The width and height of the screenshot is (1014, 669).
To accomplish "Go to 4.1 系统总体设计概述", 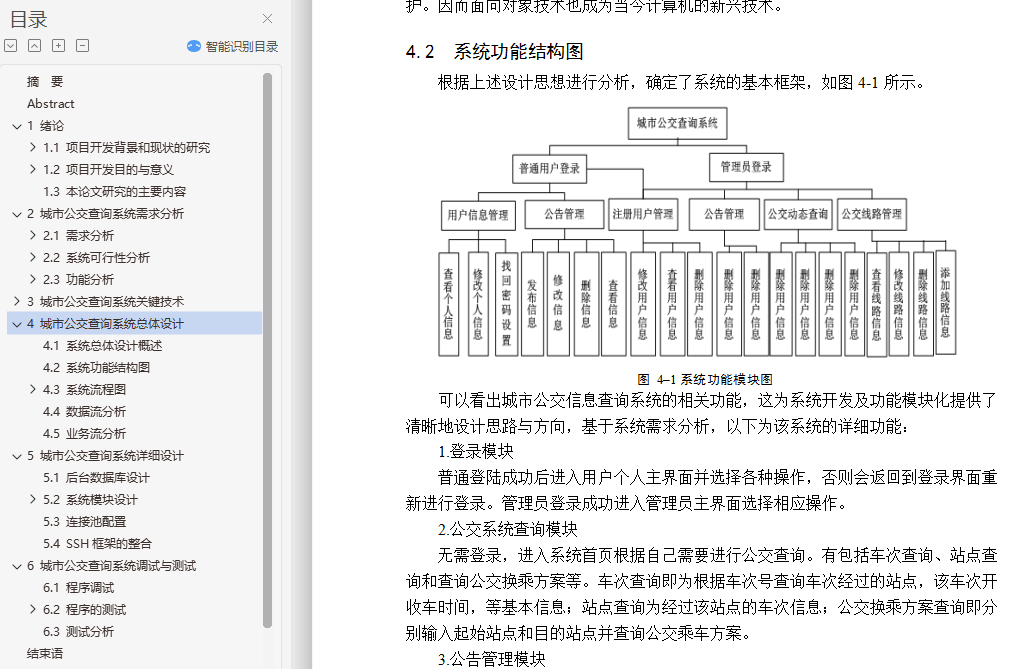I will 102,345.
